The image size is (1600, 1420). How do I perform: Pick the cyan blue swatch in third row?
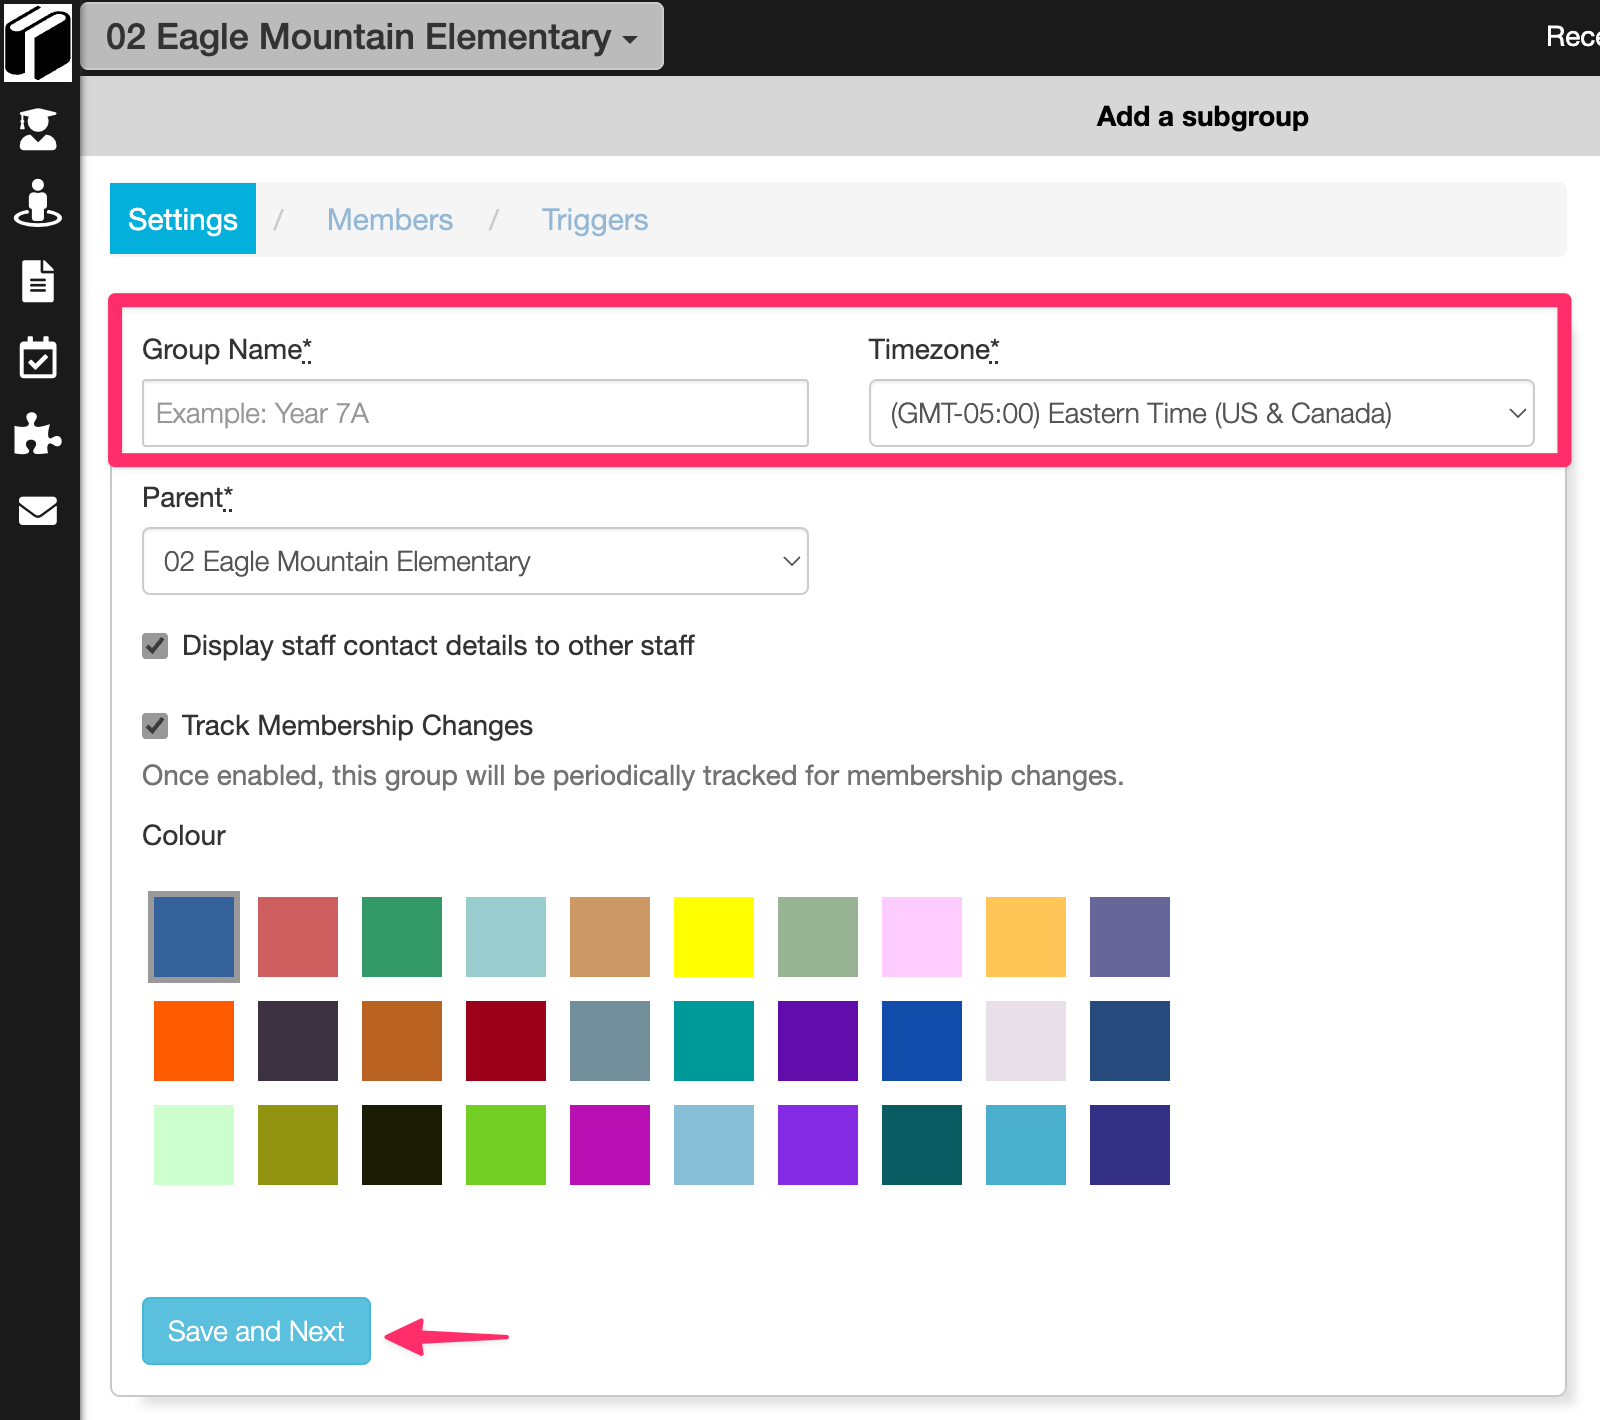[x=1026, y=1145]
